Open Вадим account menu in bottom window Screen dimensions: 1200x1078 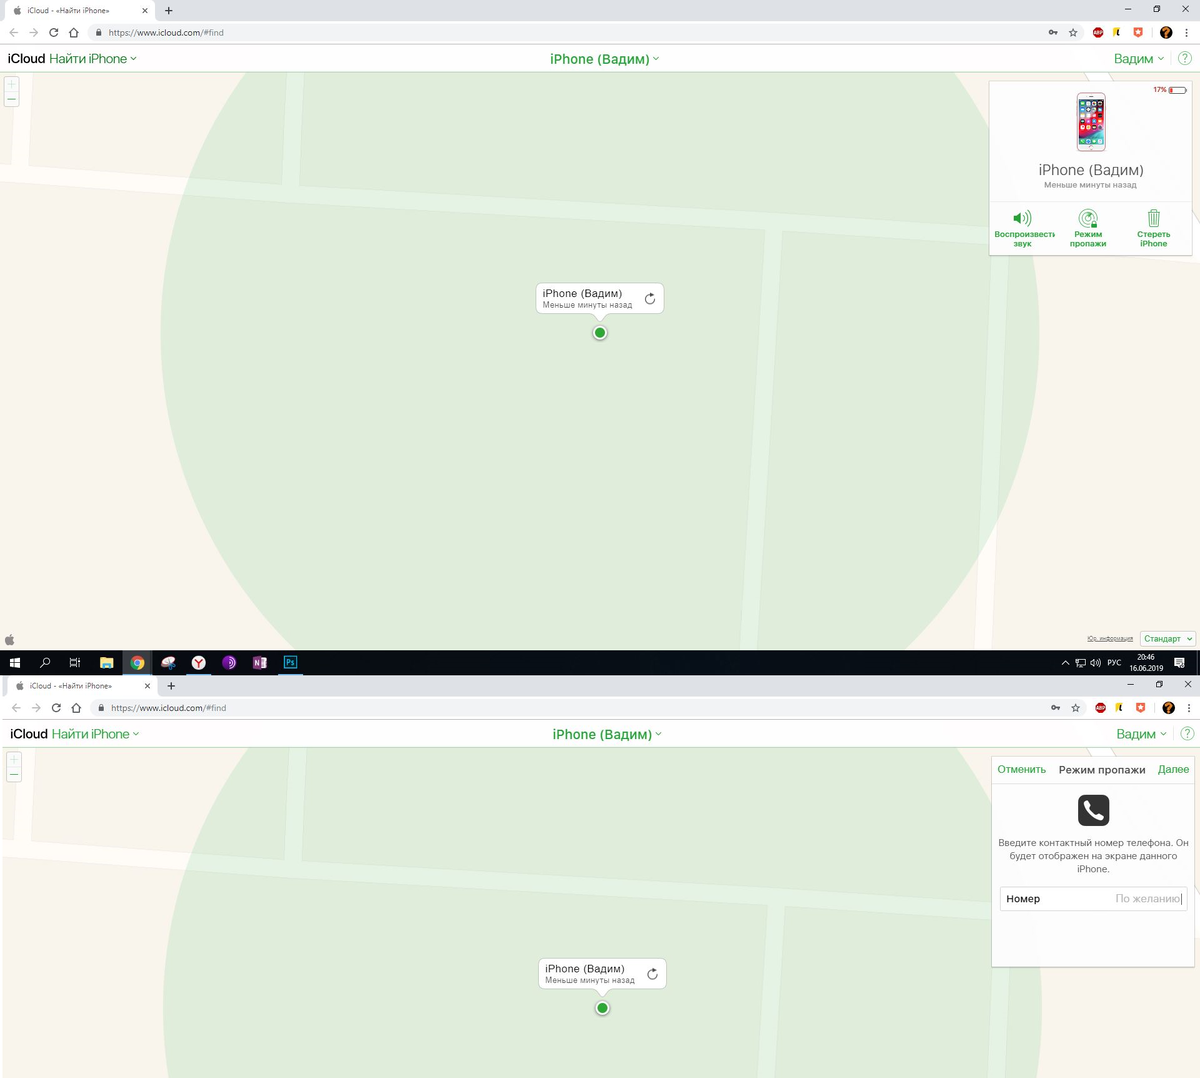pos(1141,734)
